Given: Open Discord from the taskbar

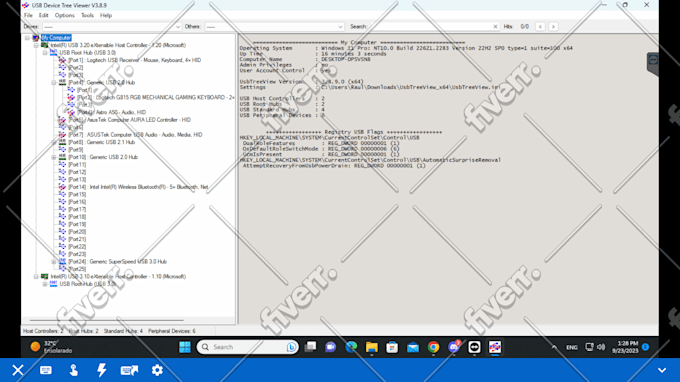Looking at the screenshot, I should 454,347.
